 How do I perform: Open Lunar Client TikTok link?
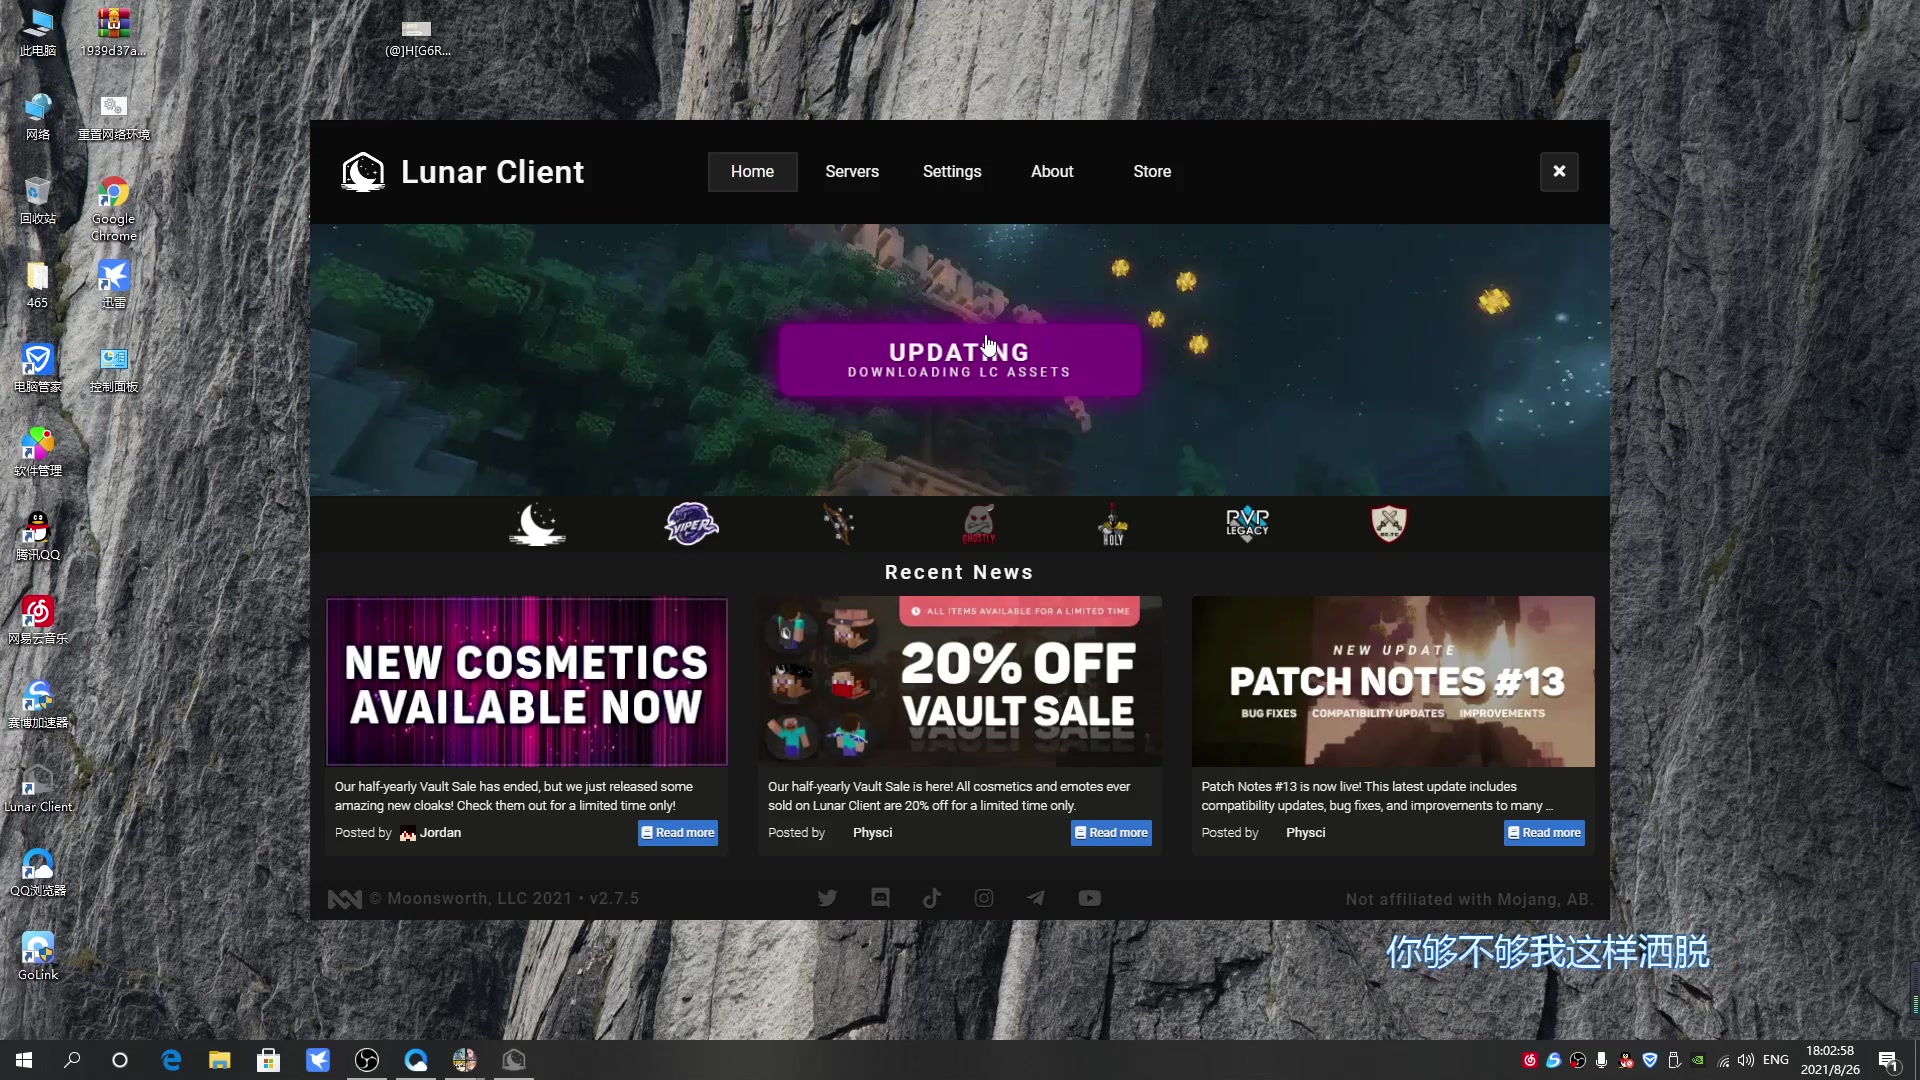tap(932, 898)
